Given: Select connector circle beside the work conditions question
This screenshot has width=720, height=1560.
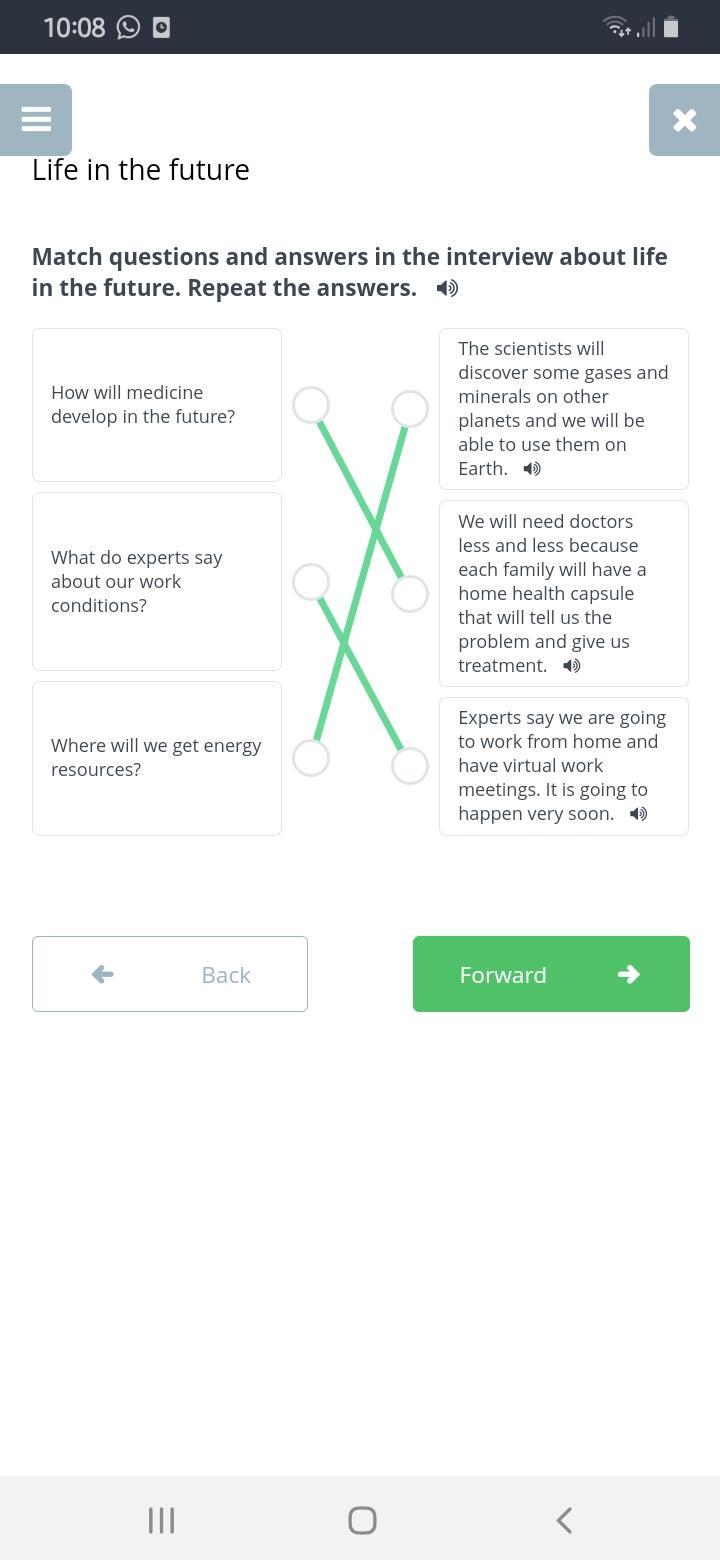Looking at the screenshot, I should tap(311, 581).
